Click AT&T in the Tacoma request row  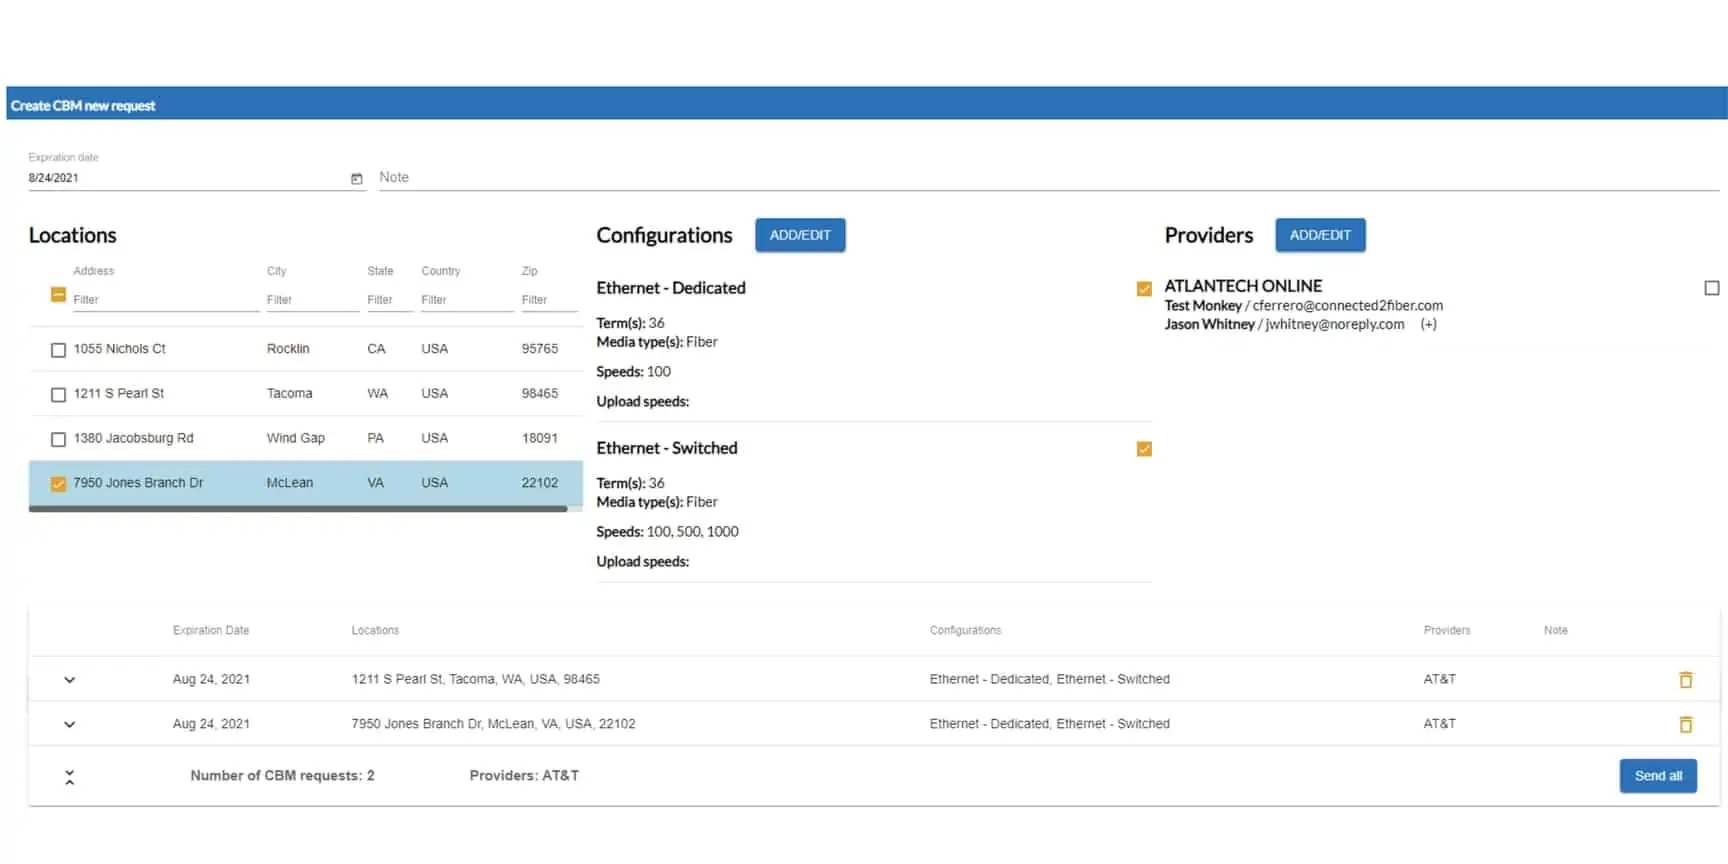pos(1439,679)
